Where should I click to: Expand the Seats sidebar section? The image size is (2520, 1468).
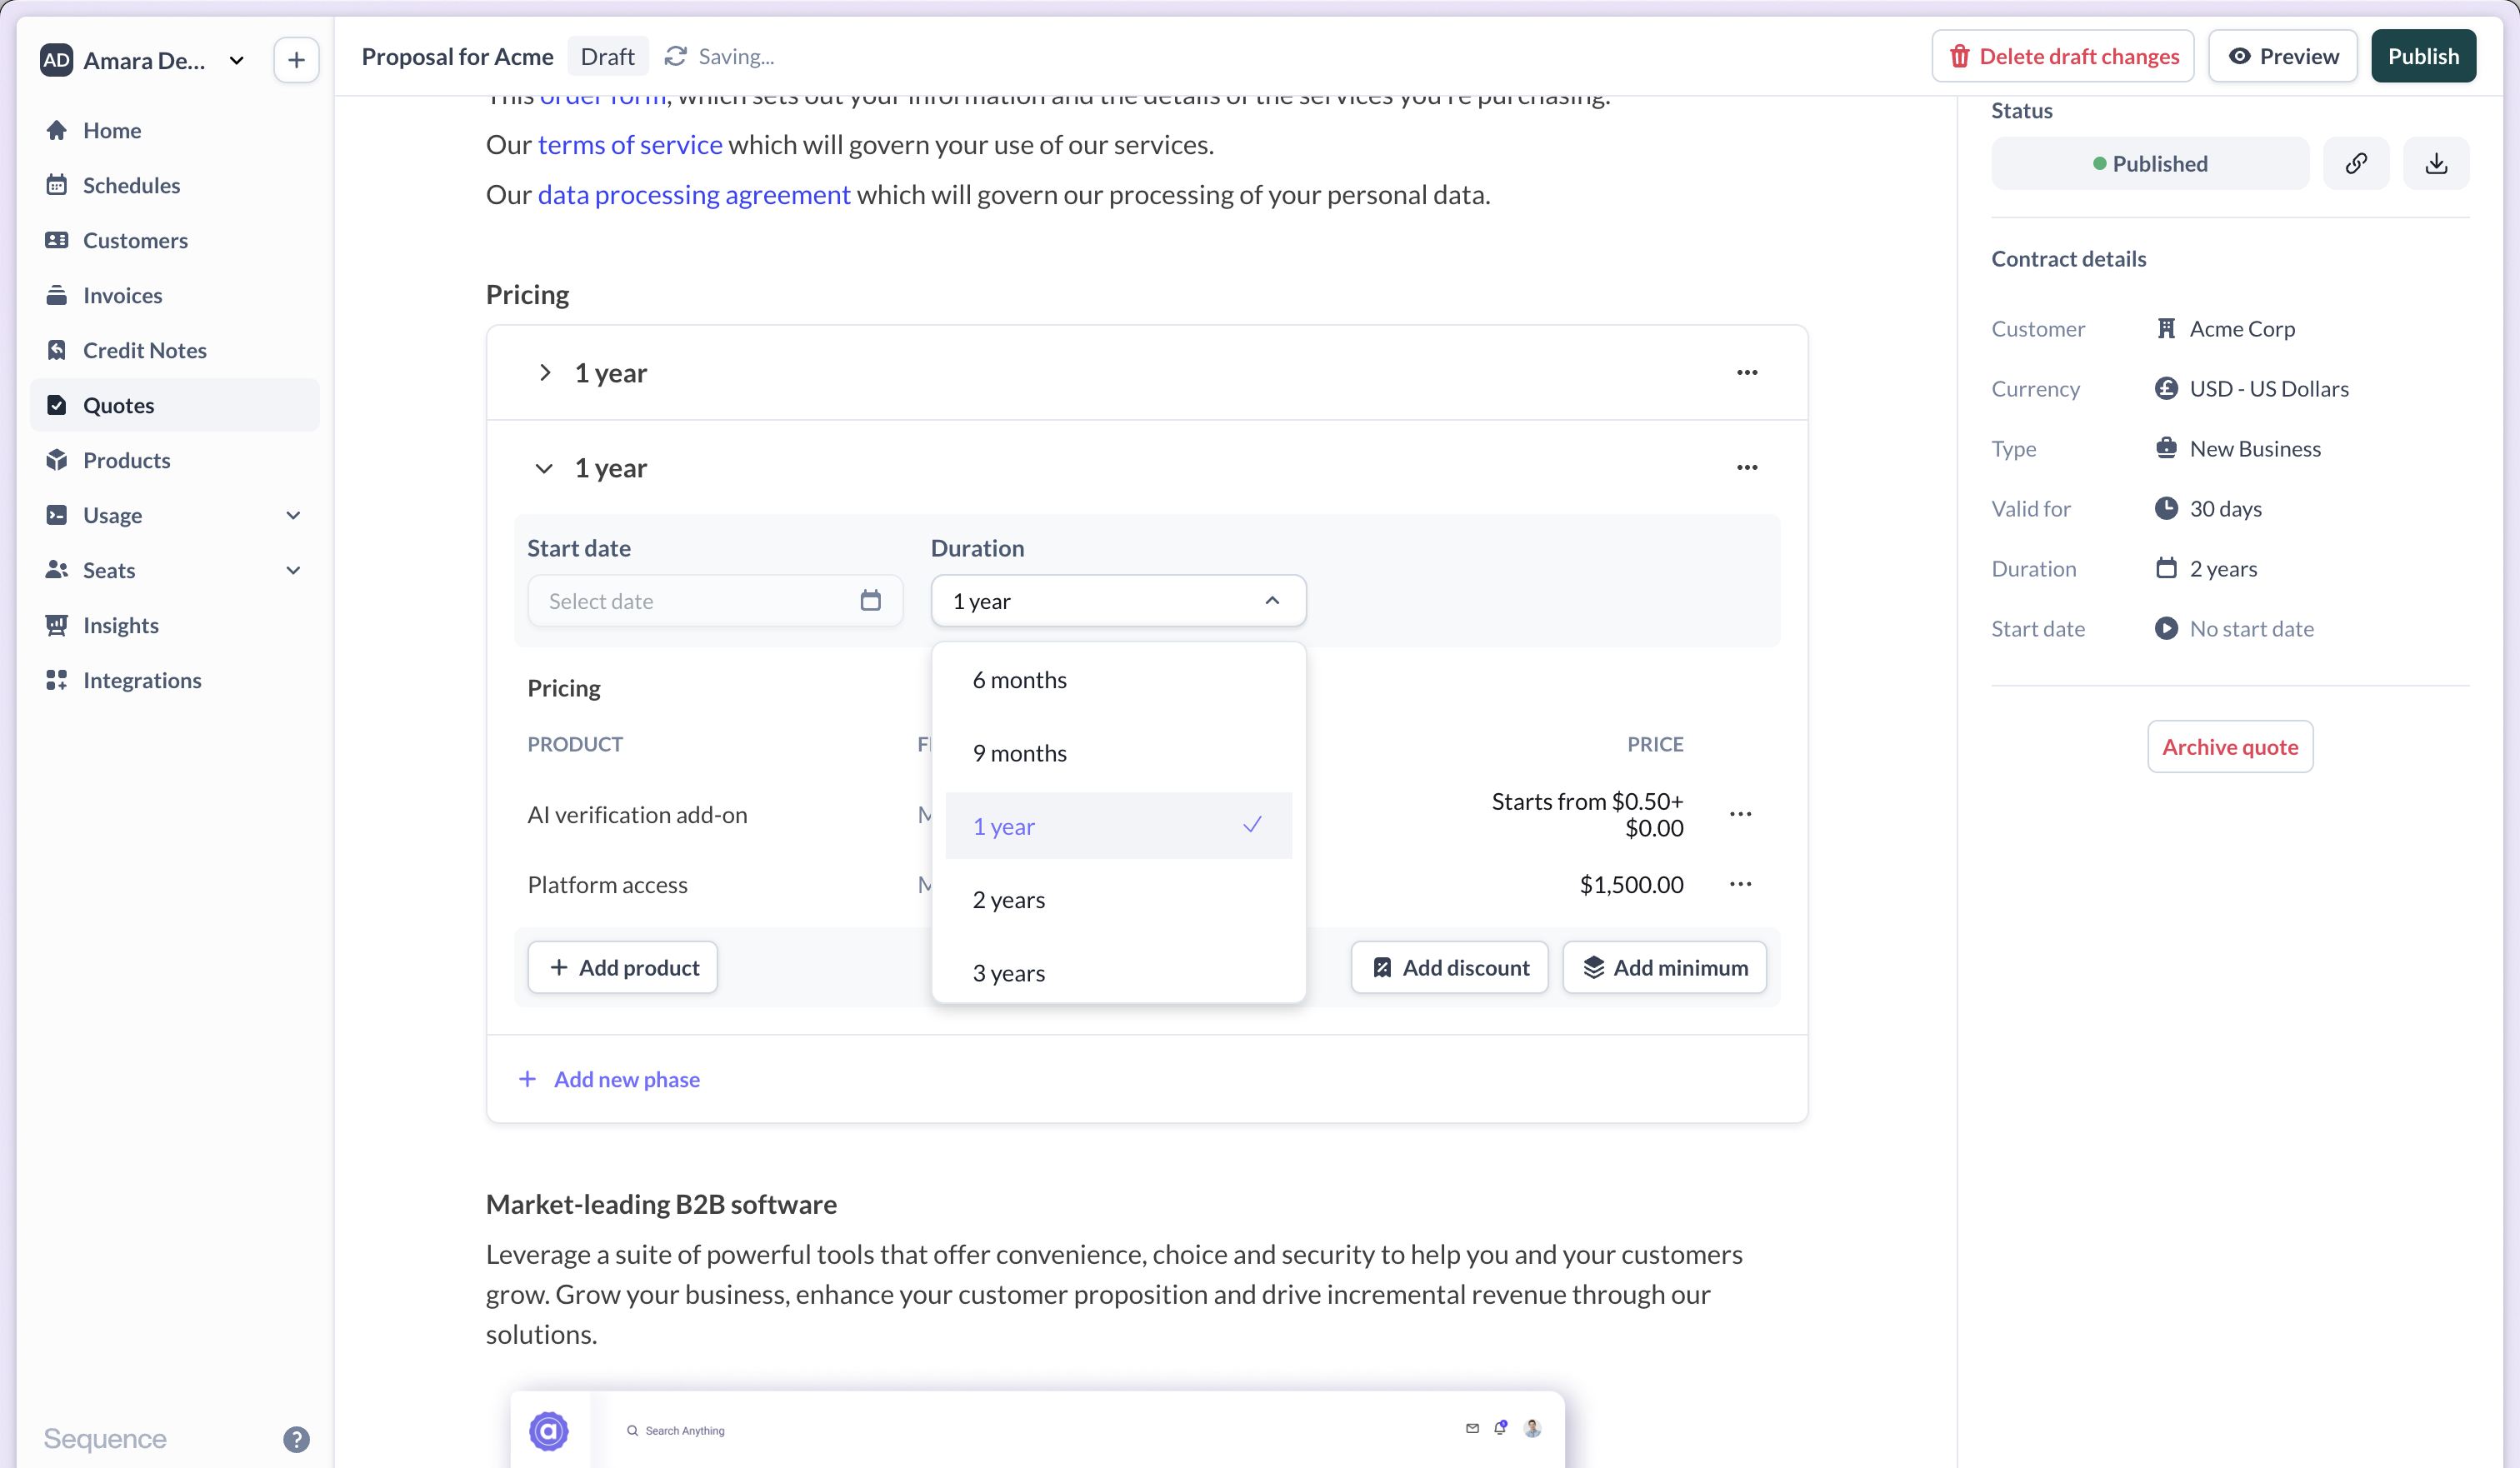pos(293,570)
